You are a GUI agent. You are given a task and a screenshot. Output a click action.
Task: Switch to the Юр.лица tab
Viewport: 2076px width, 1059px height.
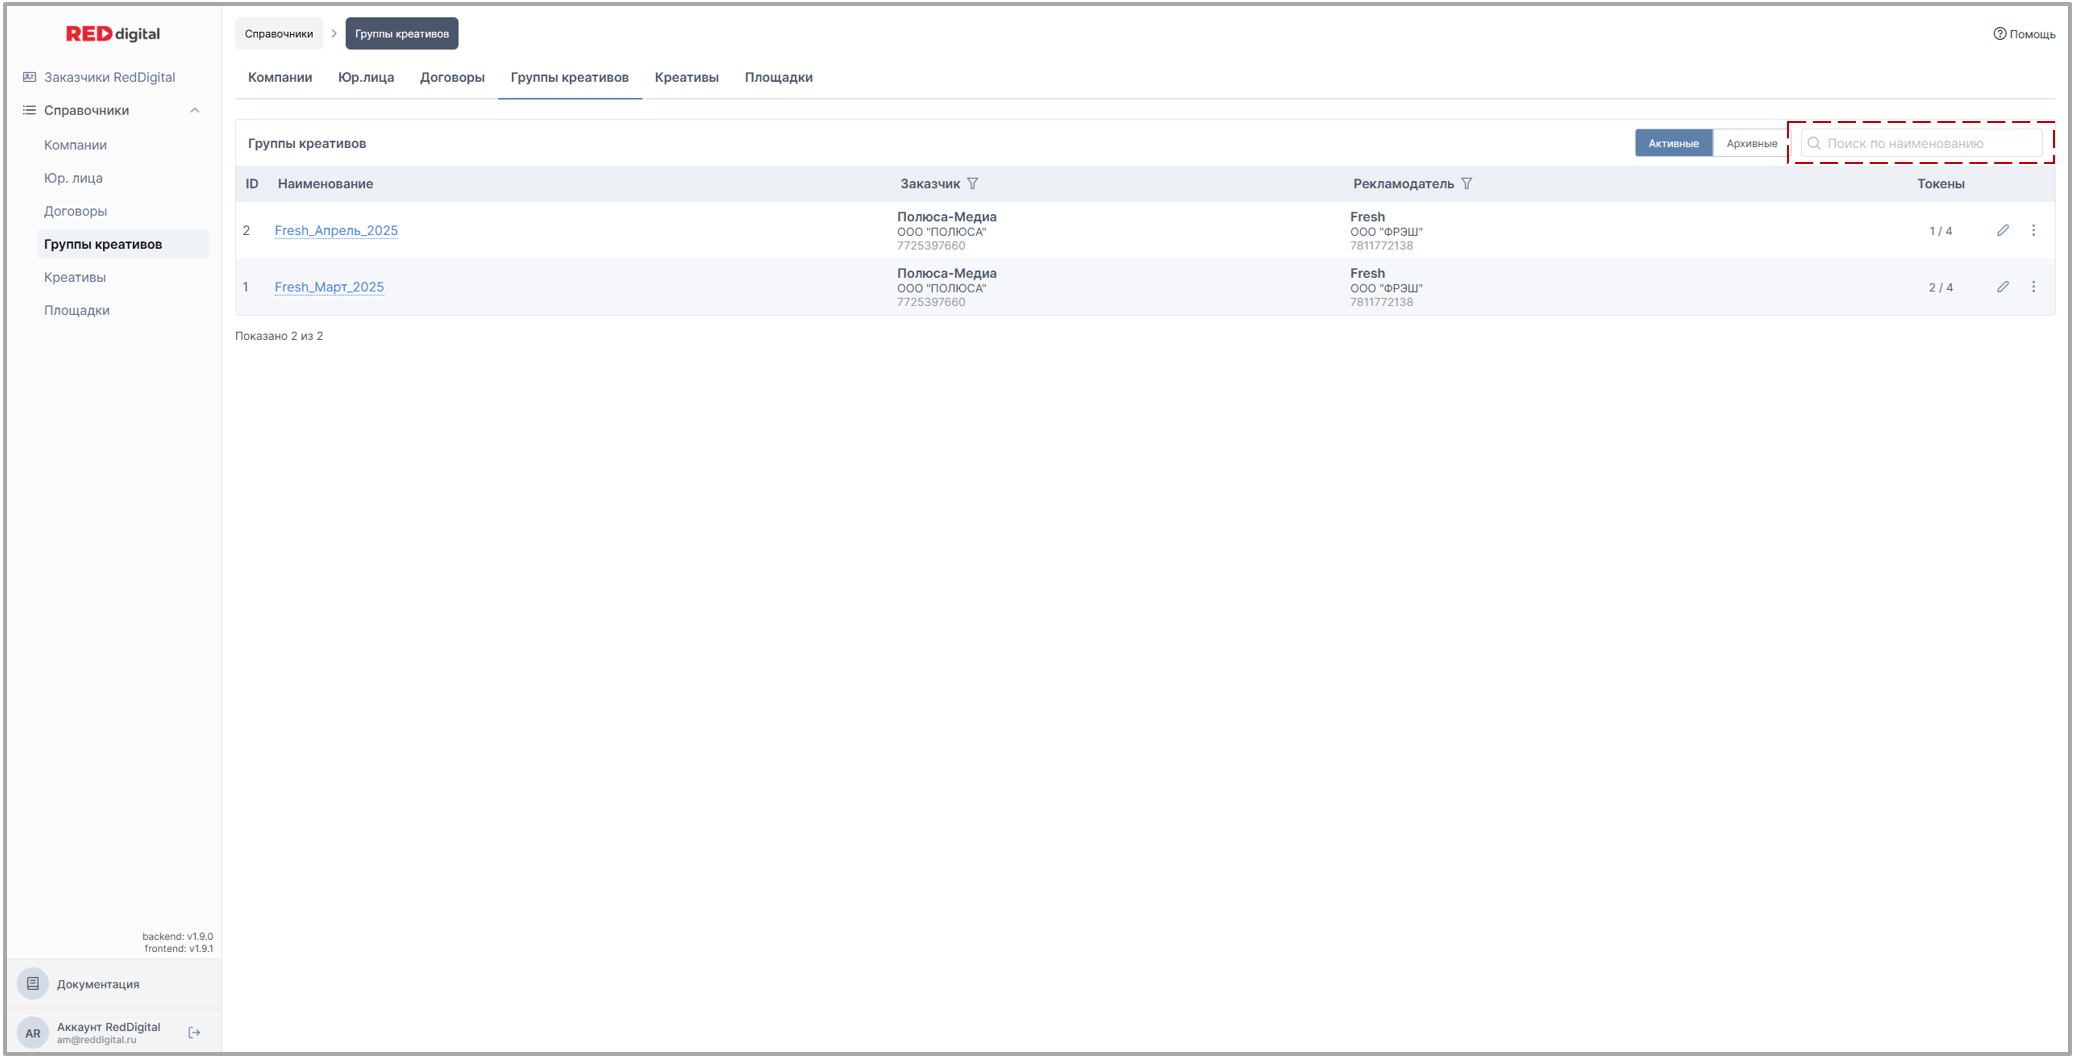366,77
